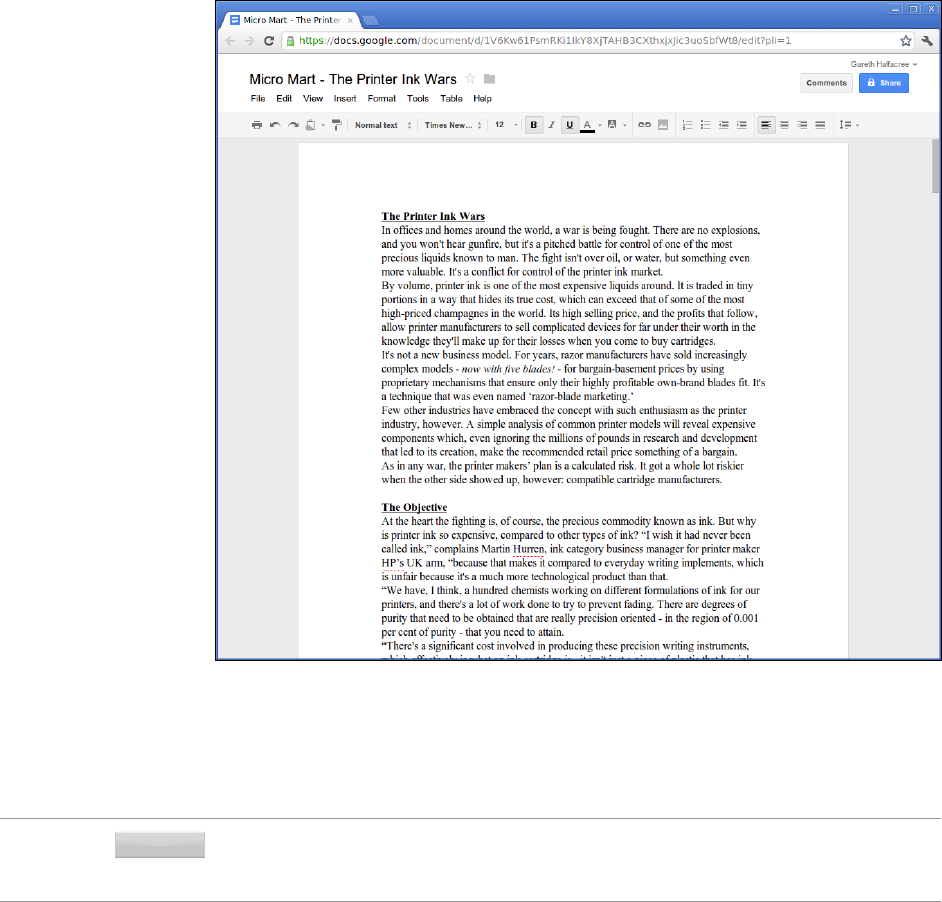The image size is (942, 902).
Task: Click the Redo arrow
Action: 293,125
